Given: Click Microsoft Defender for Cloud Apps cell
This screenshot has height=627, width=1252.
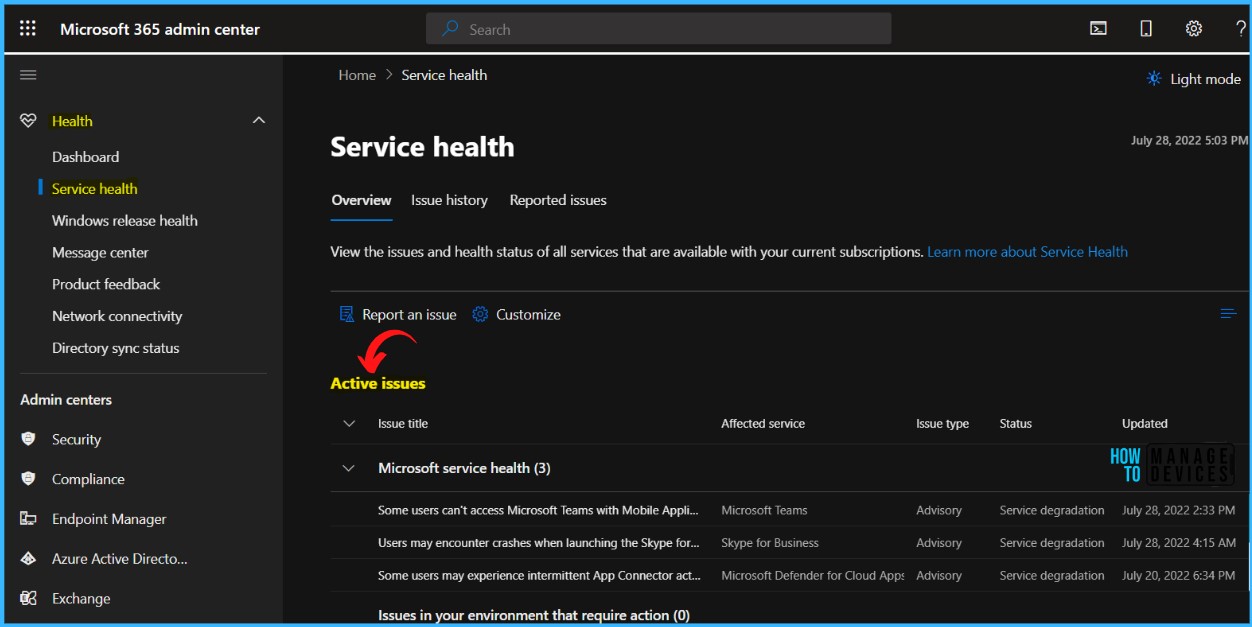Looking at the screenshot, I should 813,576.
